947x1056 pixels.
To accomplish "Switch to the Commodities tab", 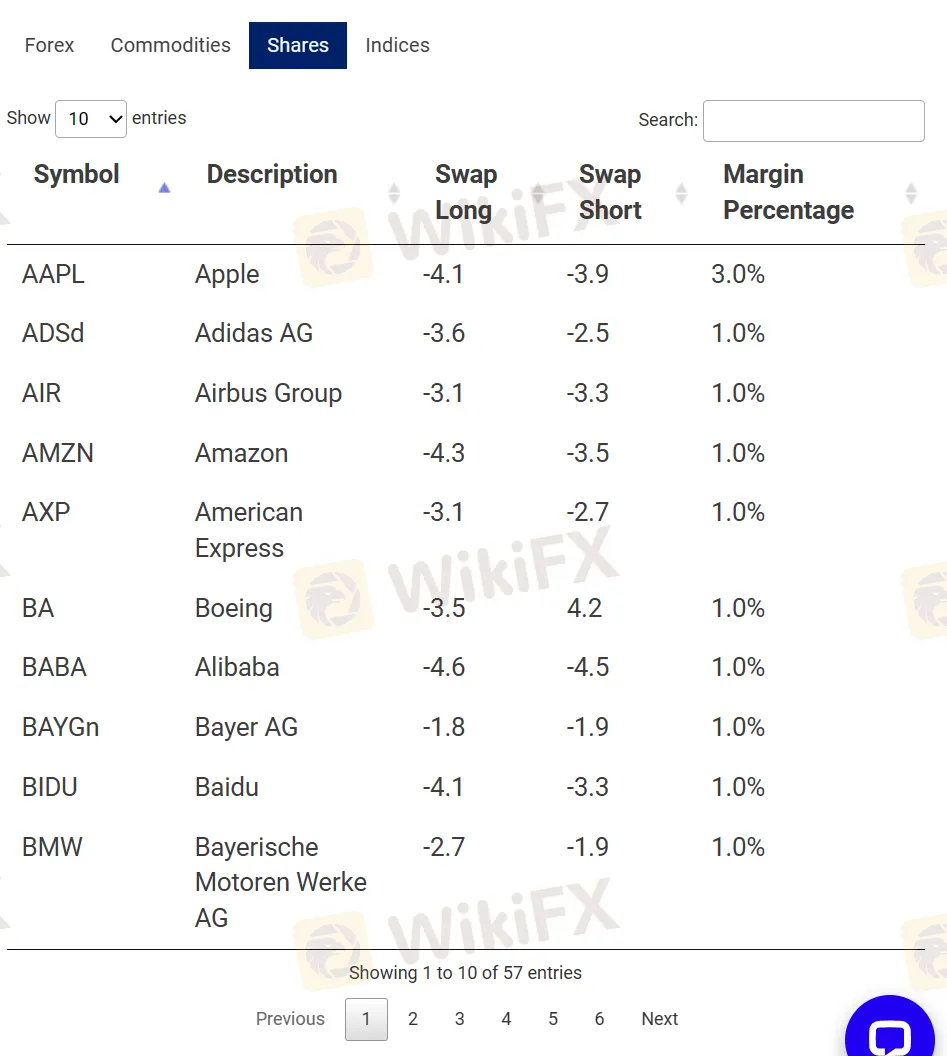I will pos(170,45).
